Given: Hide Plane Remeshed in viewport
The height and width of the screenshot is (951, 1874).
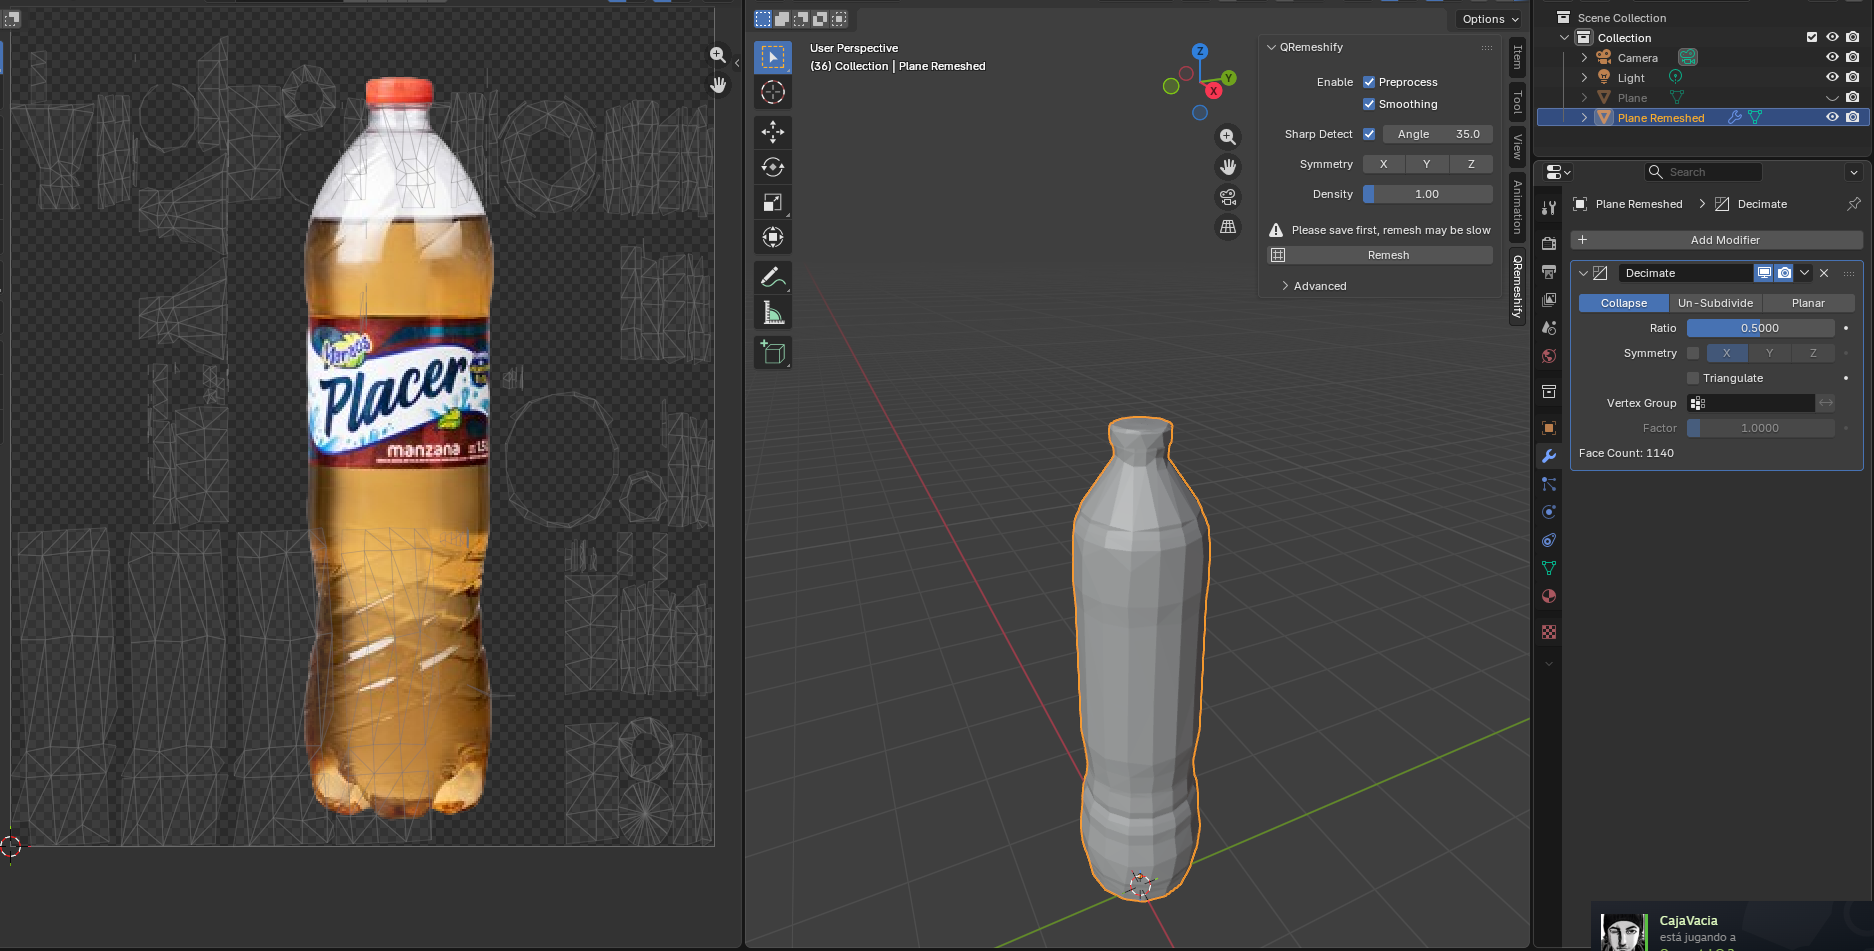Looking at the screenshot, I should pyautogui.click(x=1832, y=117).
